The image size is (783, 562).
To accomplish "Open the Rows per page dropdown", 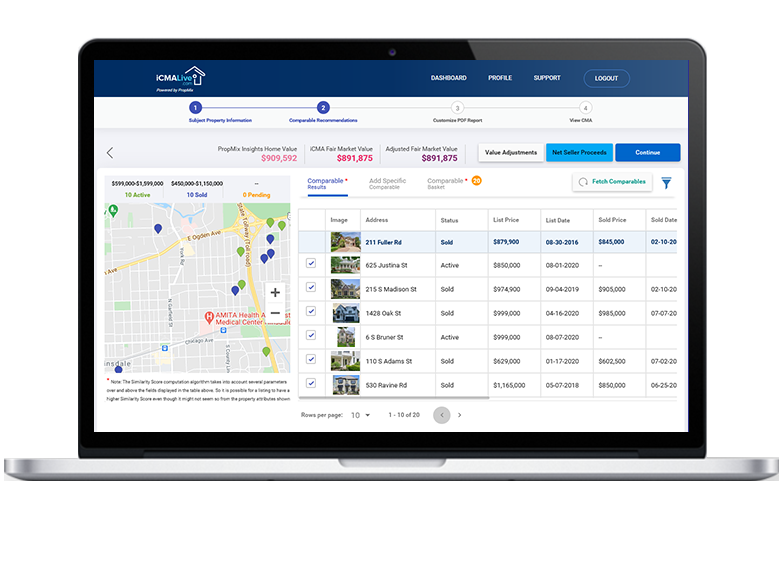I will 360,415.
